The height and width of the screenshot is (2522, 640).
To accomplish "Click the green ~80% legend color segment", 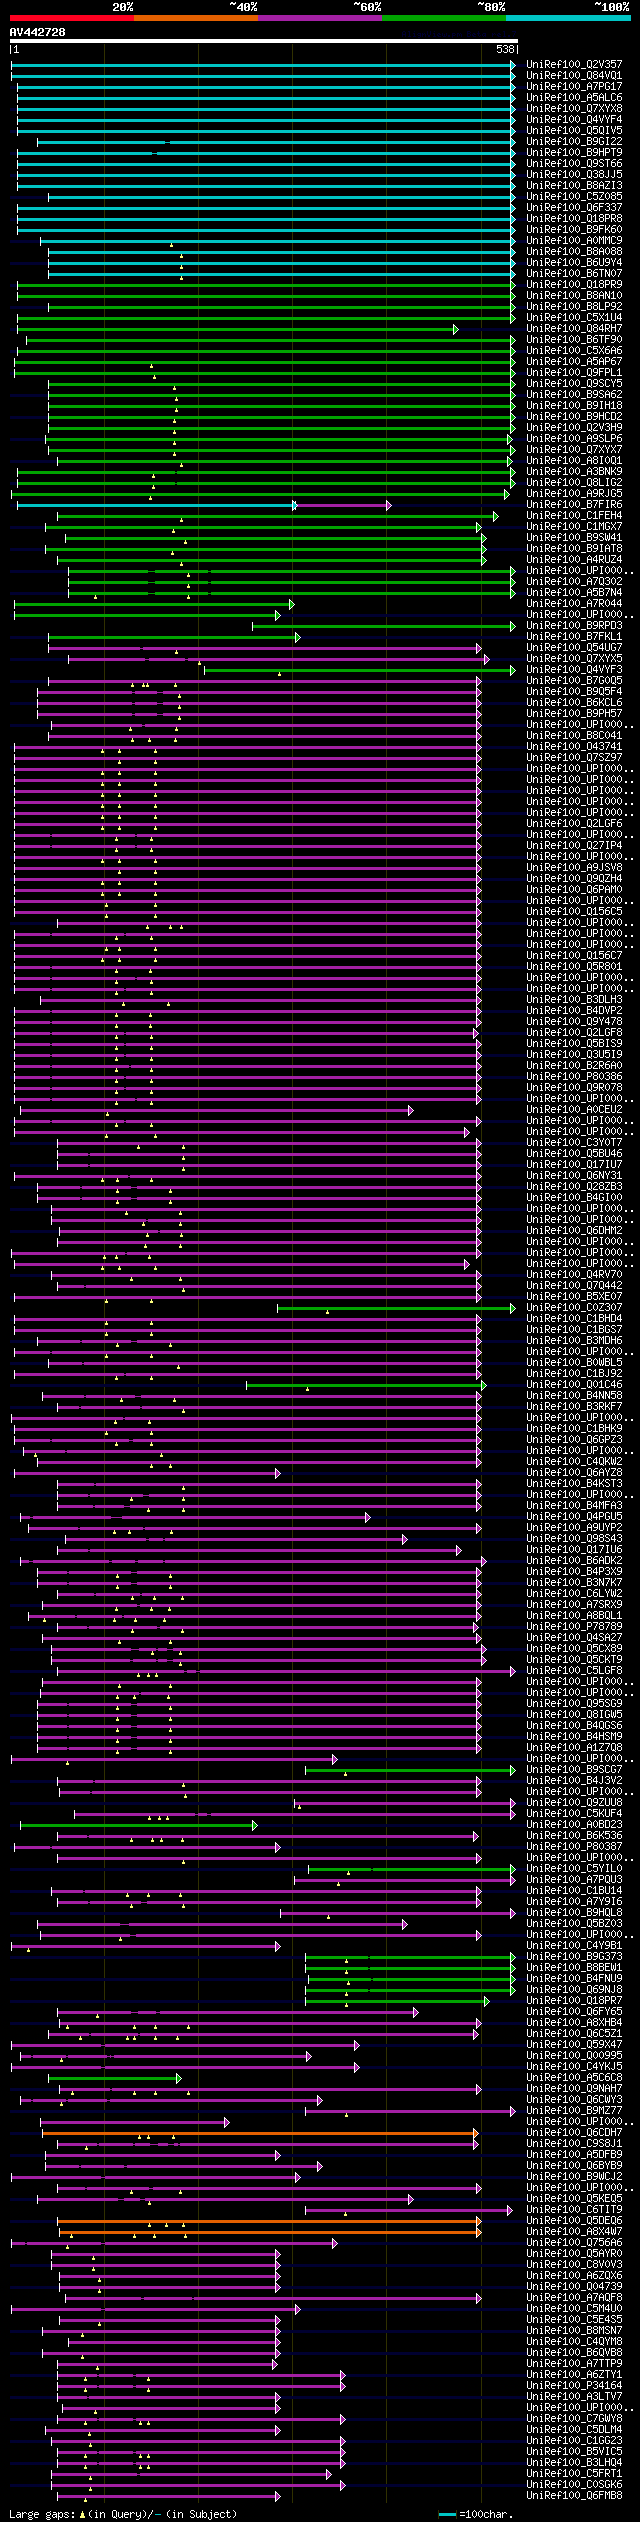I will point(443,18).
